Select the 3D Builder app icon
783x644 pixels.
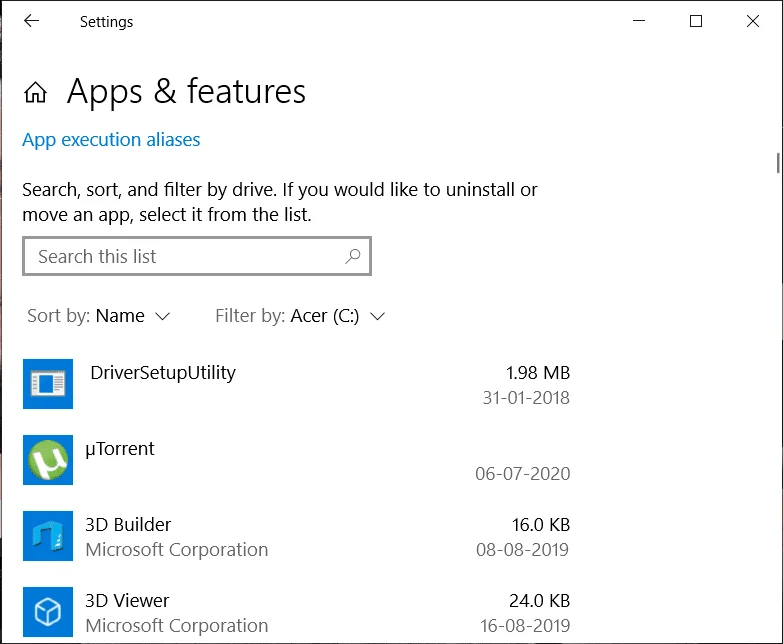coord(48,536)
